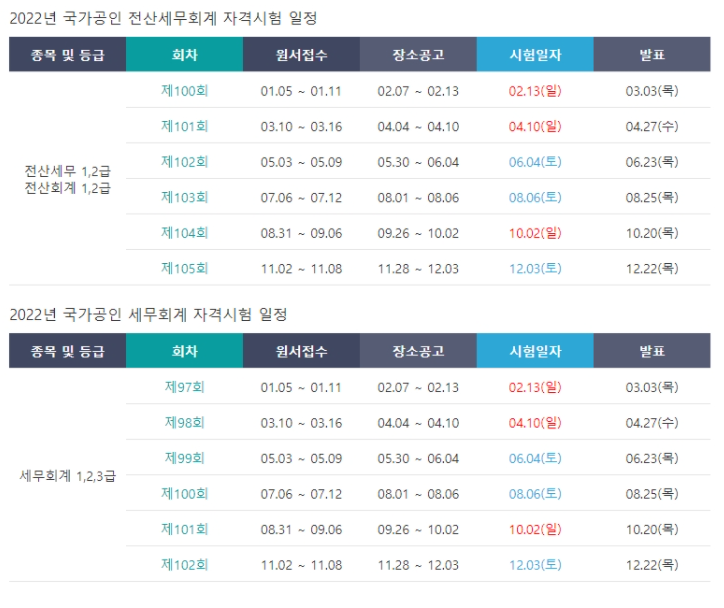Select '발표' header in the lower 세무회계 table
The image size is (724, 608).
pos(652,351)
